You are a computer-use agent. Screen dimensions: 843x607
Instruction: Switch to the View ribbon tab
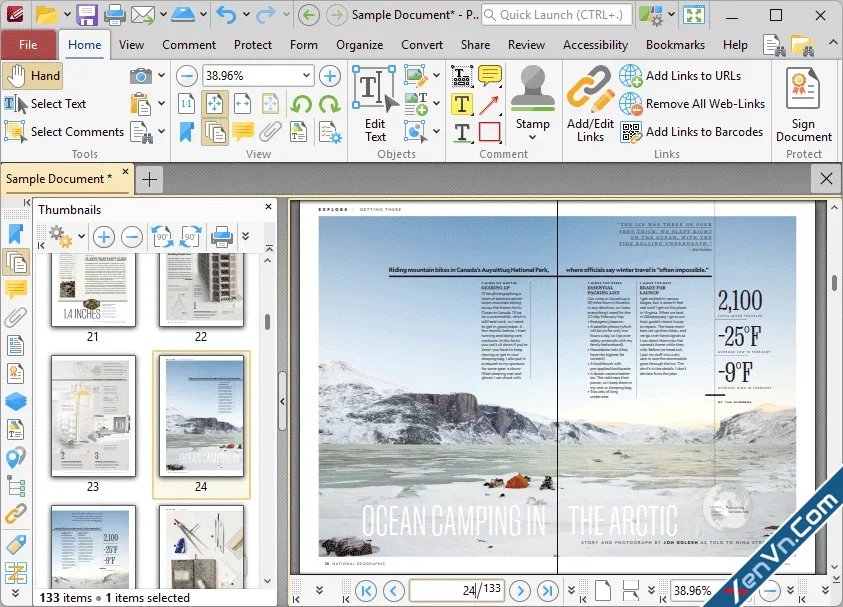(x=131, y=45)
